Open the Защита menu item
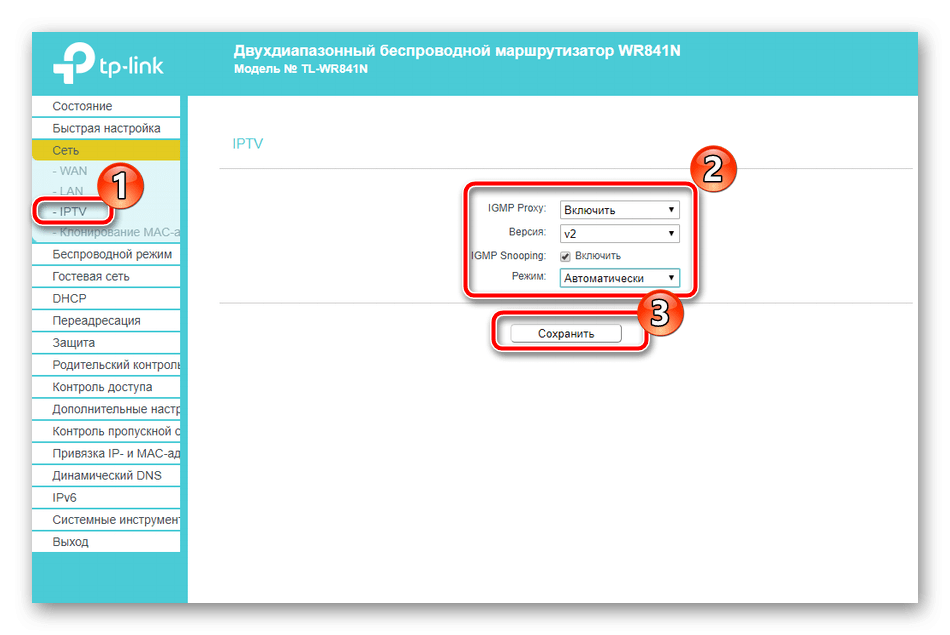 click(x=74, y=343)
